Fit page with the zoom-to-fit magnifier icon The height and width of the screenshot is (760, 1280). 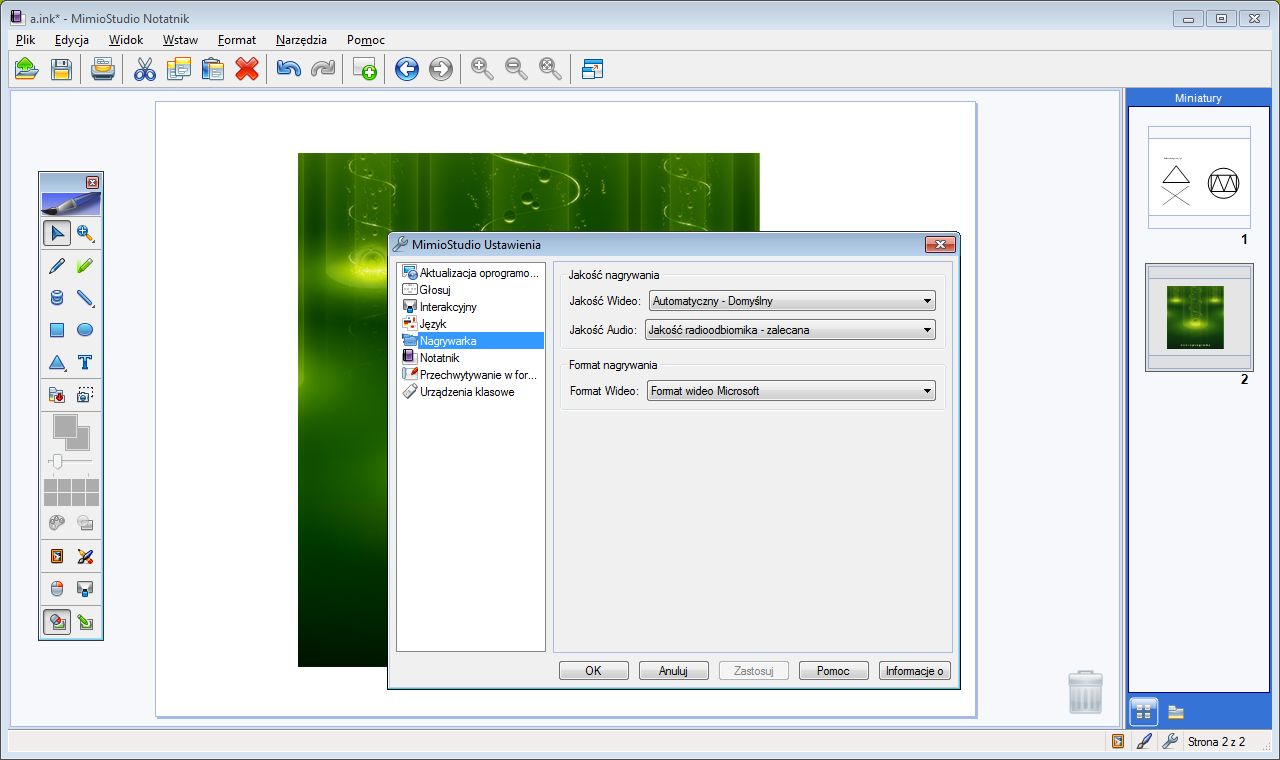click(551, 69)
